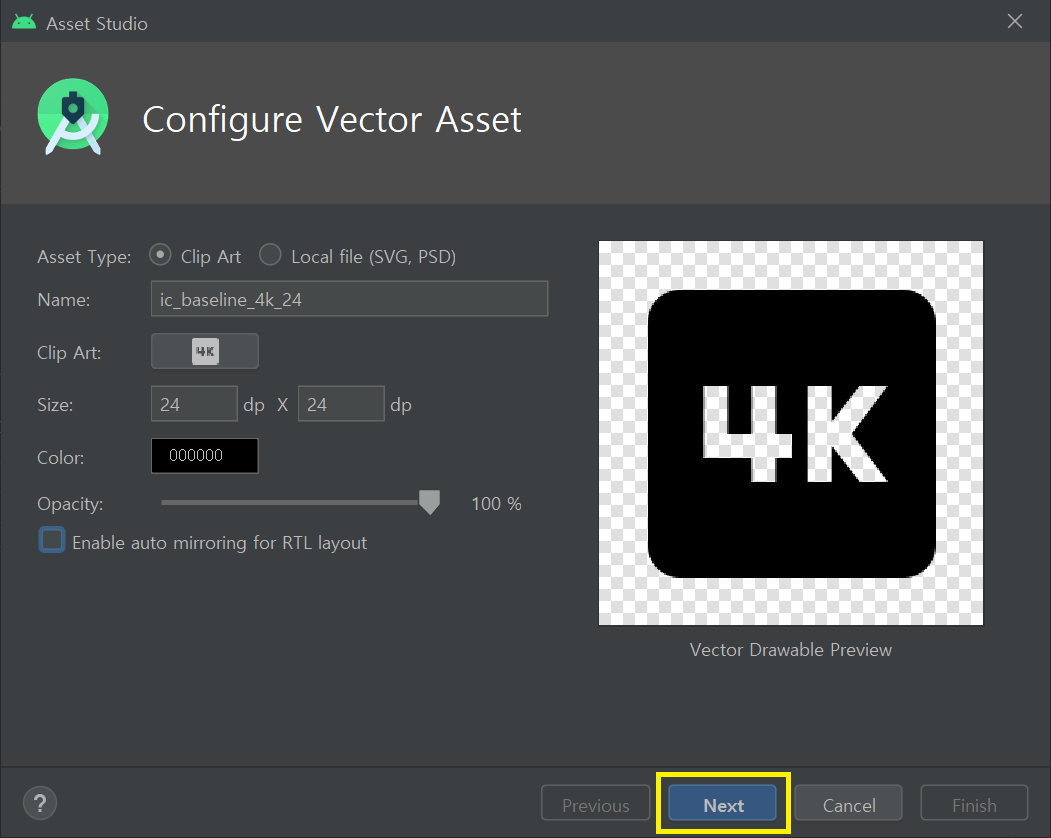
Task: Click the 4K clip art icon button
Action: 205,352
